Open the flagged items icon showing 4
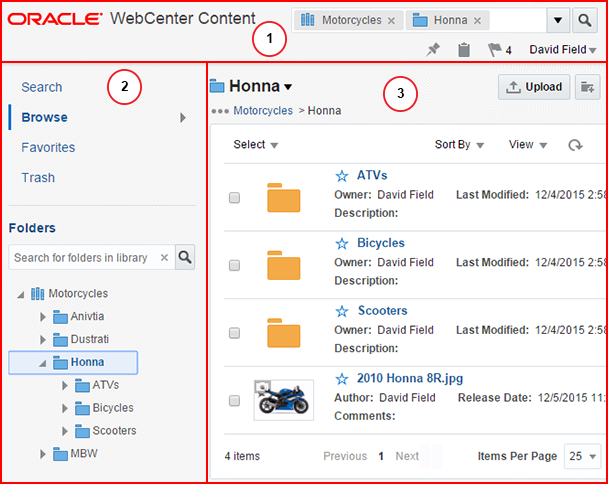Viewport: 608px width, 484px height. (499, 50)
